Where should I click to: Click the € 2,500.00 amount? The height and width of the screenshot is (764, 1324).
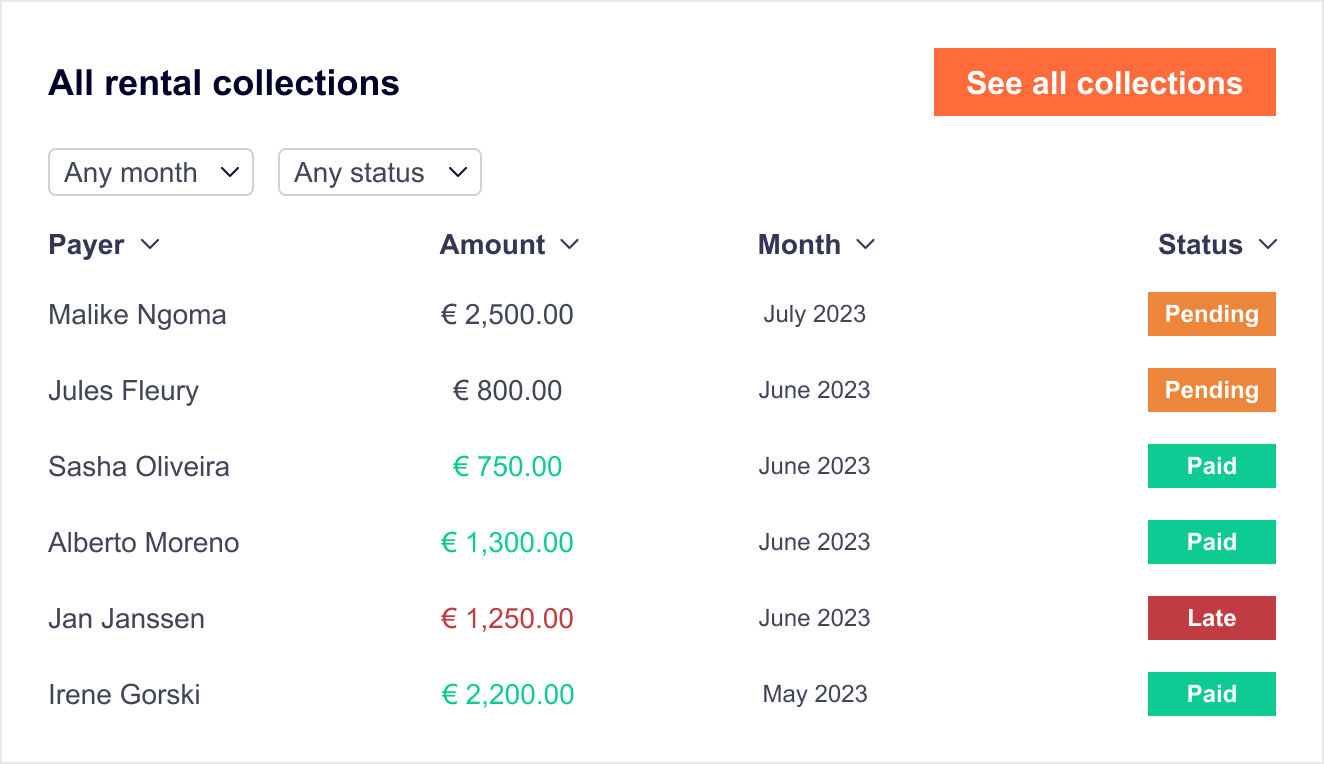(507, 314)
